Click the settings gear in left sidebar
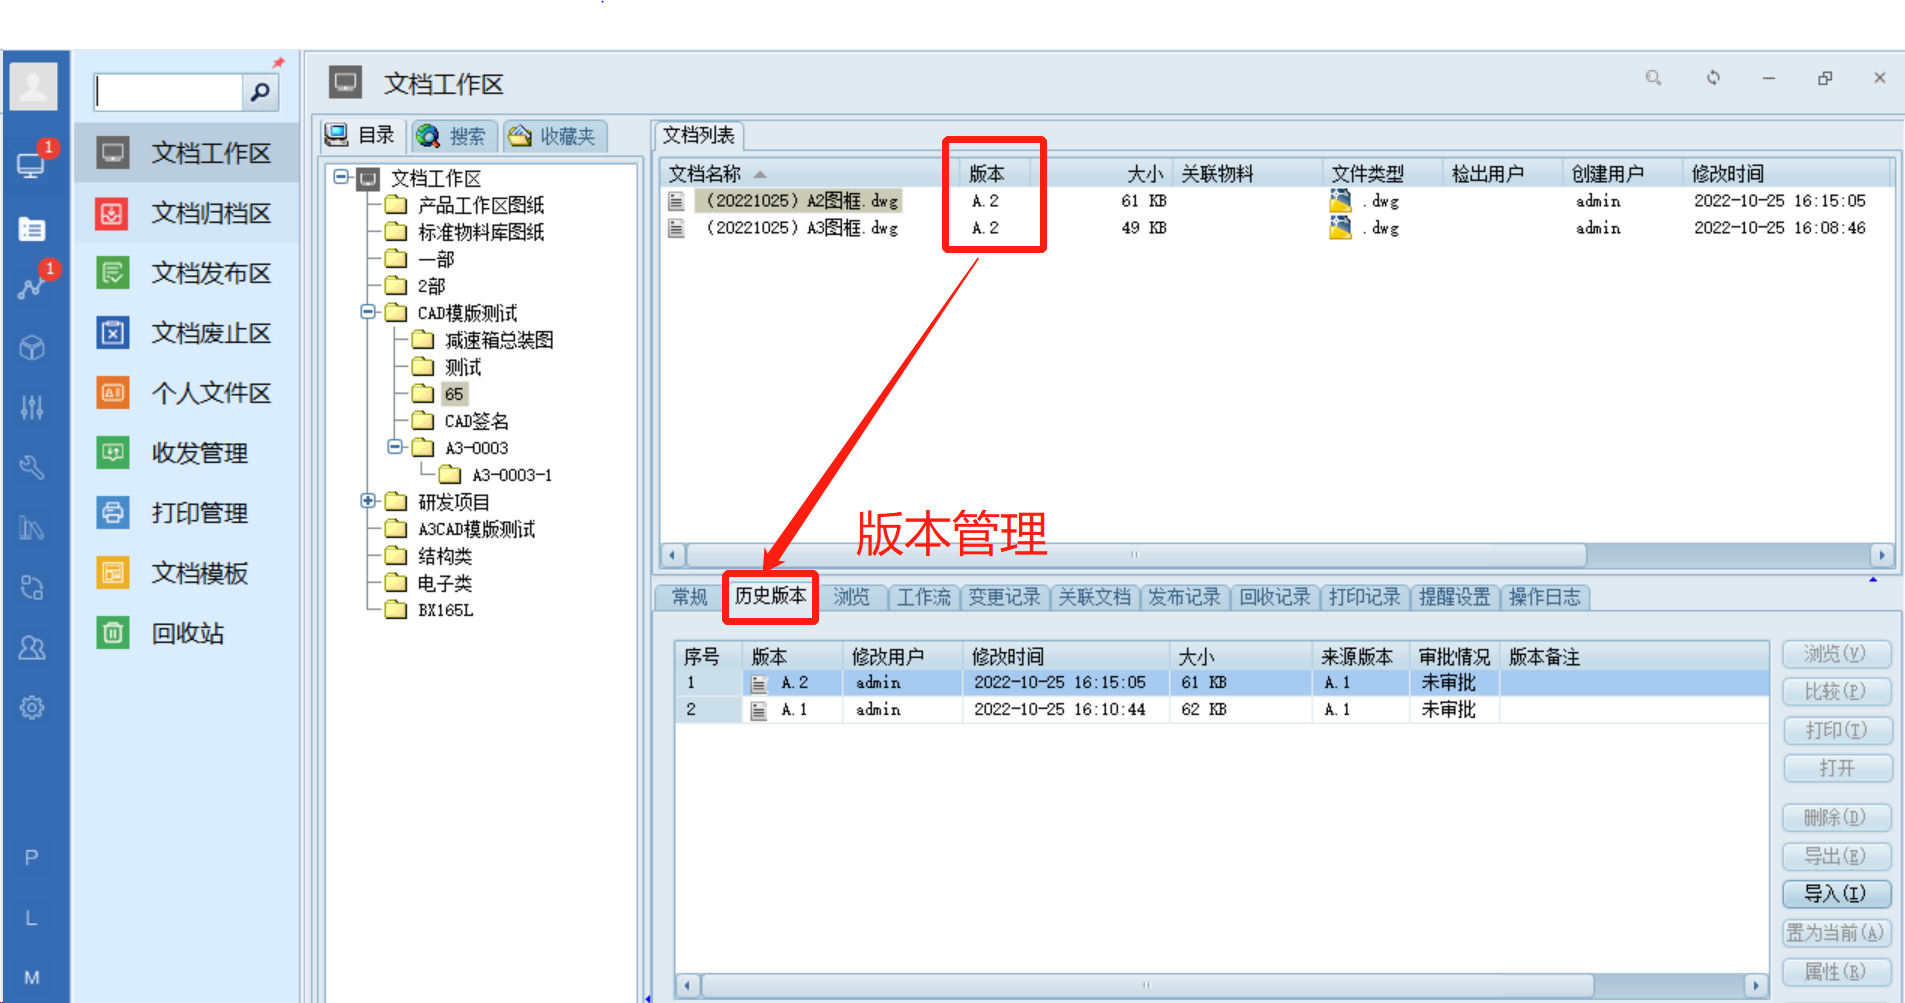1905x1003 pixels. [x=32, y=708]
